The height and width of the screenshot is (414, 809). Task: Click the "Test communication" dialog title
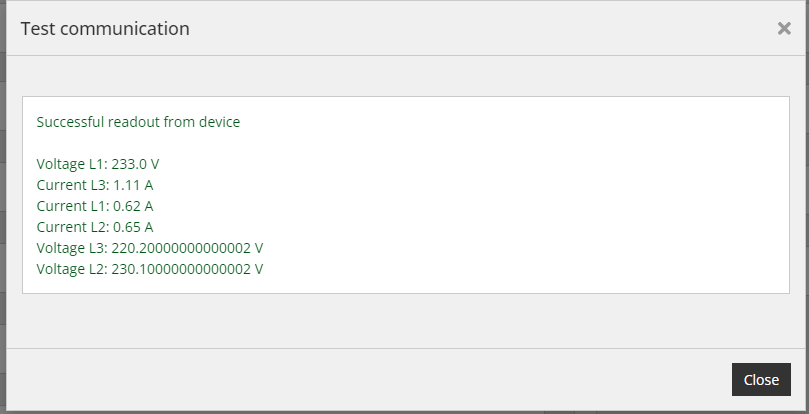tap(105, 28)
